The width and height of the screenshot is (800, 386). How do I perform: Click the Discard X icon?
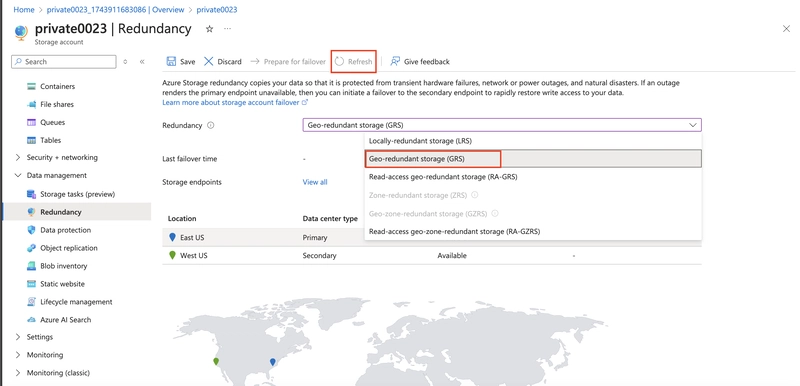point(208,62)
